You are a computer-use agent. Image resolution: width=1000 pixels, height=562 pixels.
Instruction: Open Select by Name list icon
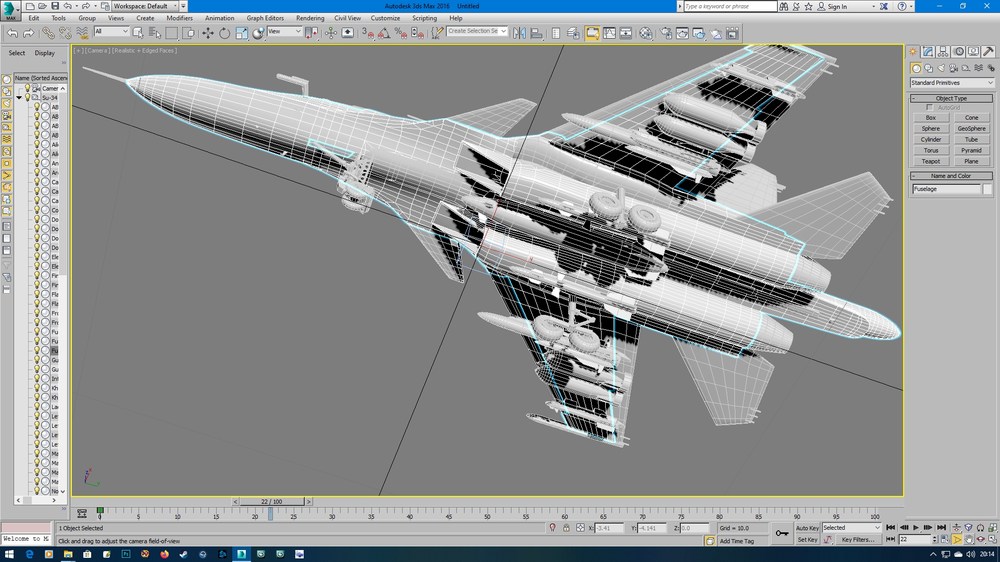pos(155,33)
